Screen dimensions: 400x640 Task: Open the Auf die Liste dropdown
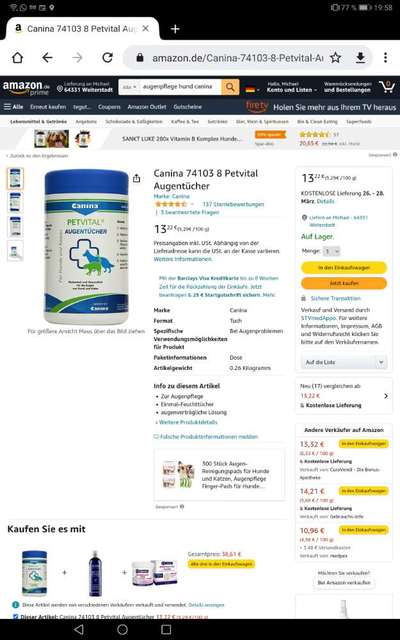(344, 362)
